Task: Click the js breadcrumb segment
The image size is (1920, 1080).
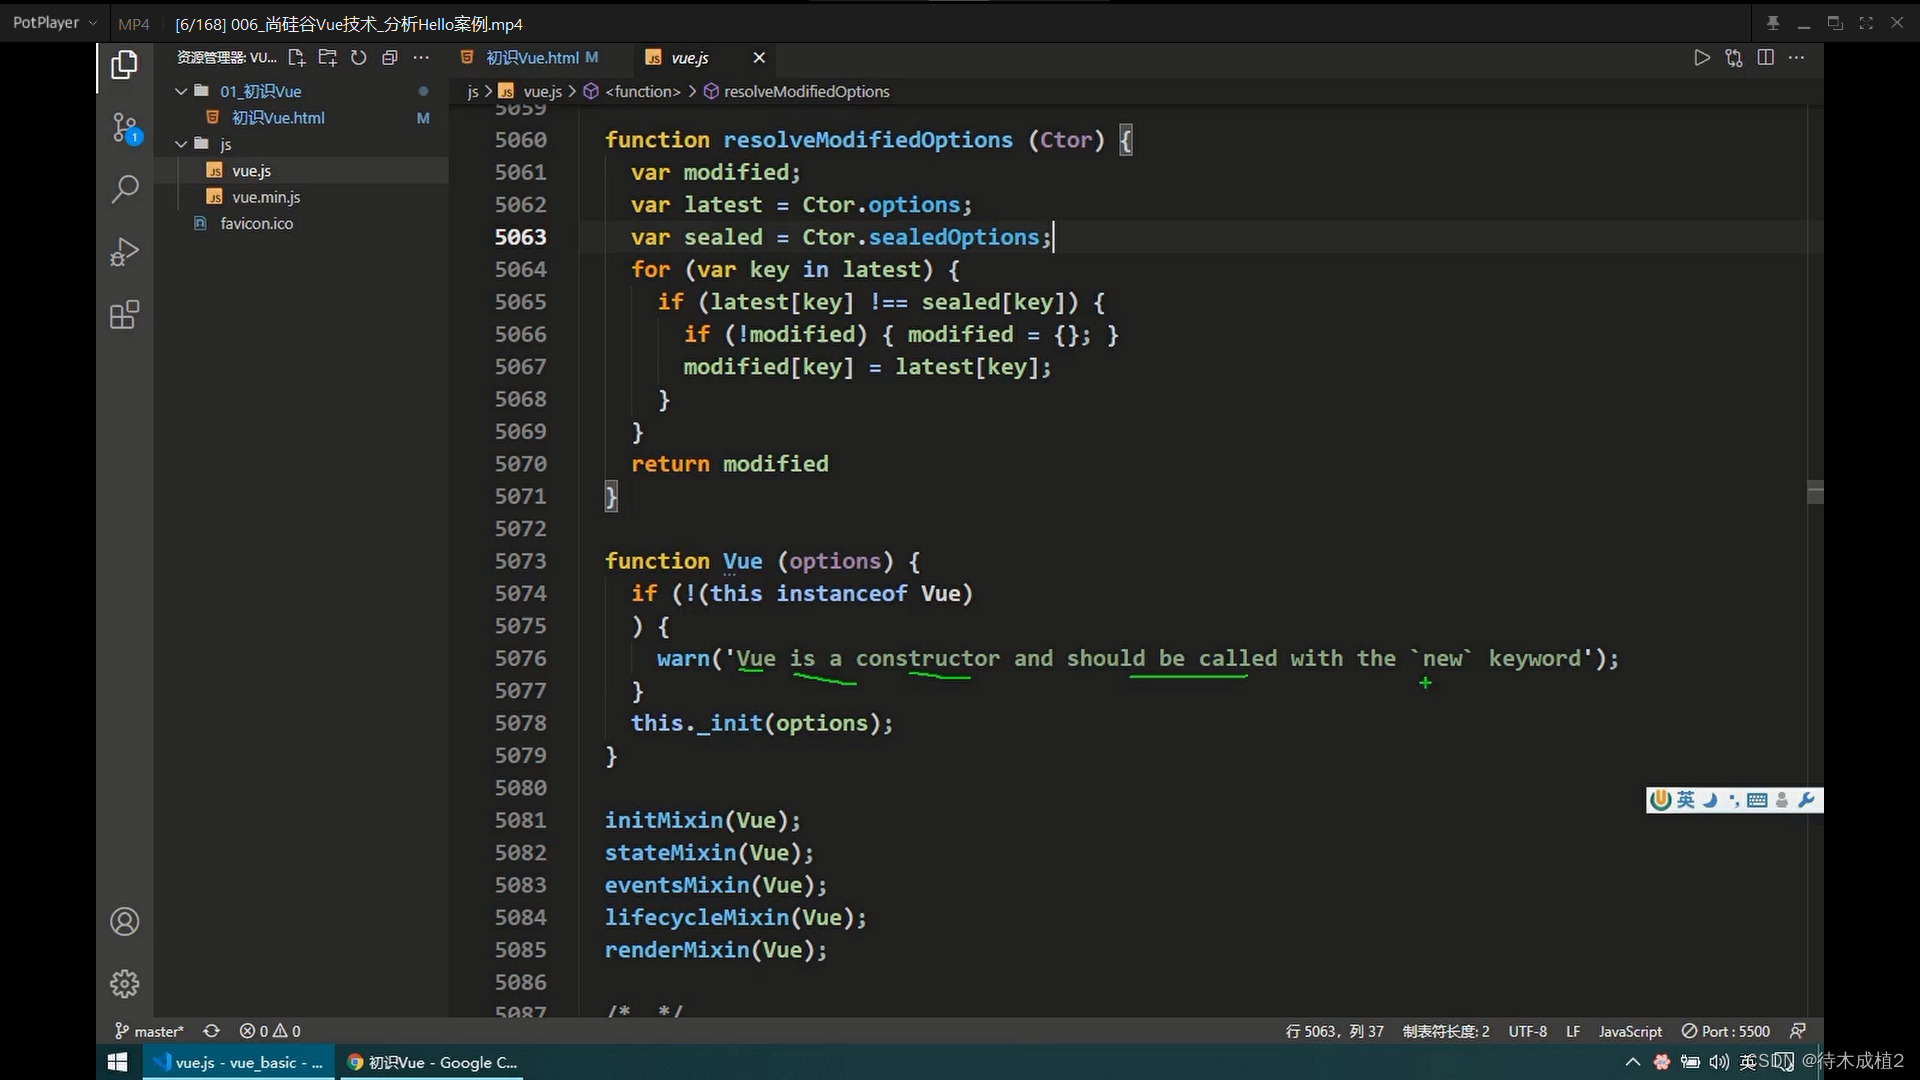Action: point(473,92)
